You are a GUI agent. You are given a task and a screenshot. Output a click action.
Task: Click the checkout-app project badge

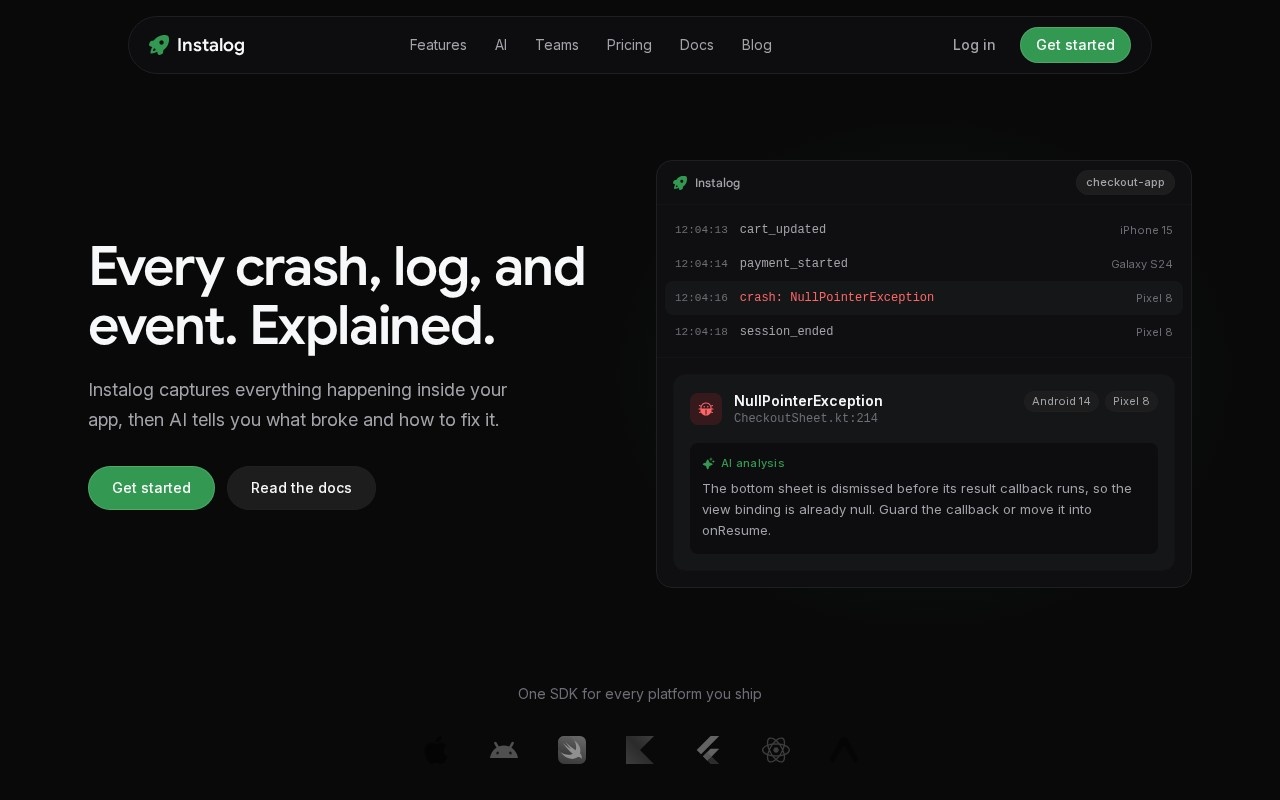1125,182
